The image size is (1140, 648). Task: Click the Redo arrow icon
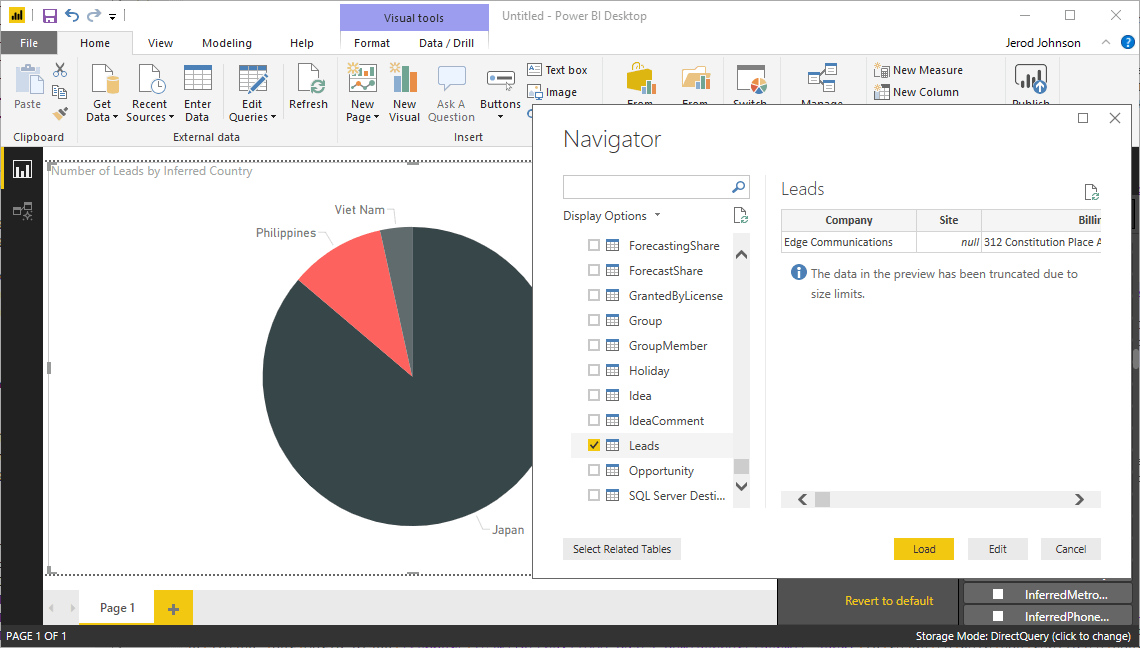pos(94,15)
